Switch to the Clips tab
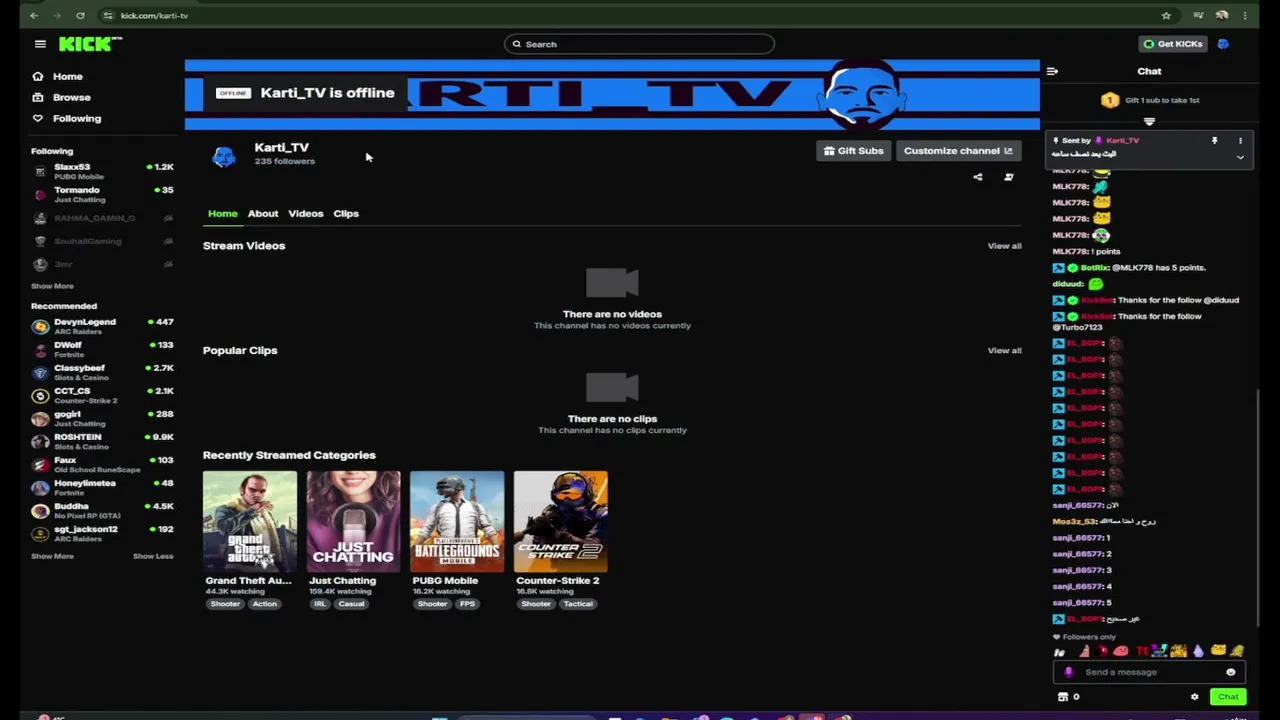Image resolution: width=1280 pixels, height=720 pixels. [346, 213]
